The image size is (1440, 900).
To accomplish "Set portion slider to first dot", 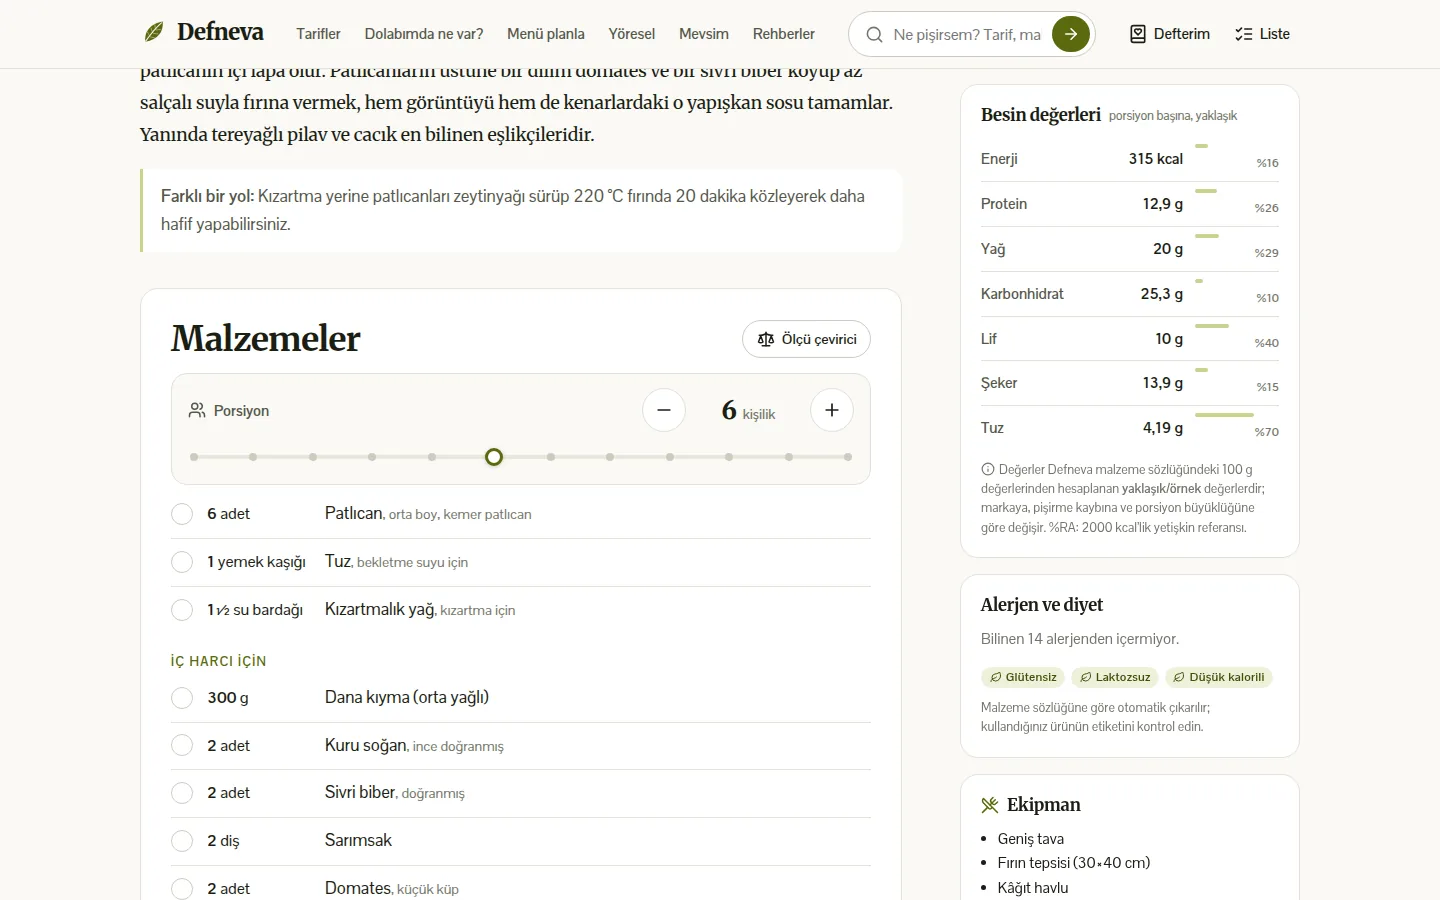I will (194, 457).
